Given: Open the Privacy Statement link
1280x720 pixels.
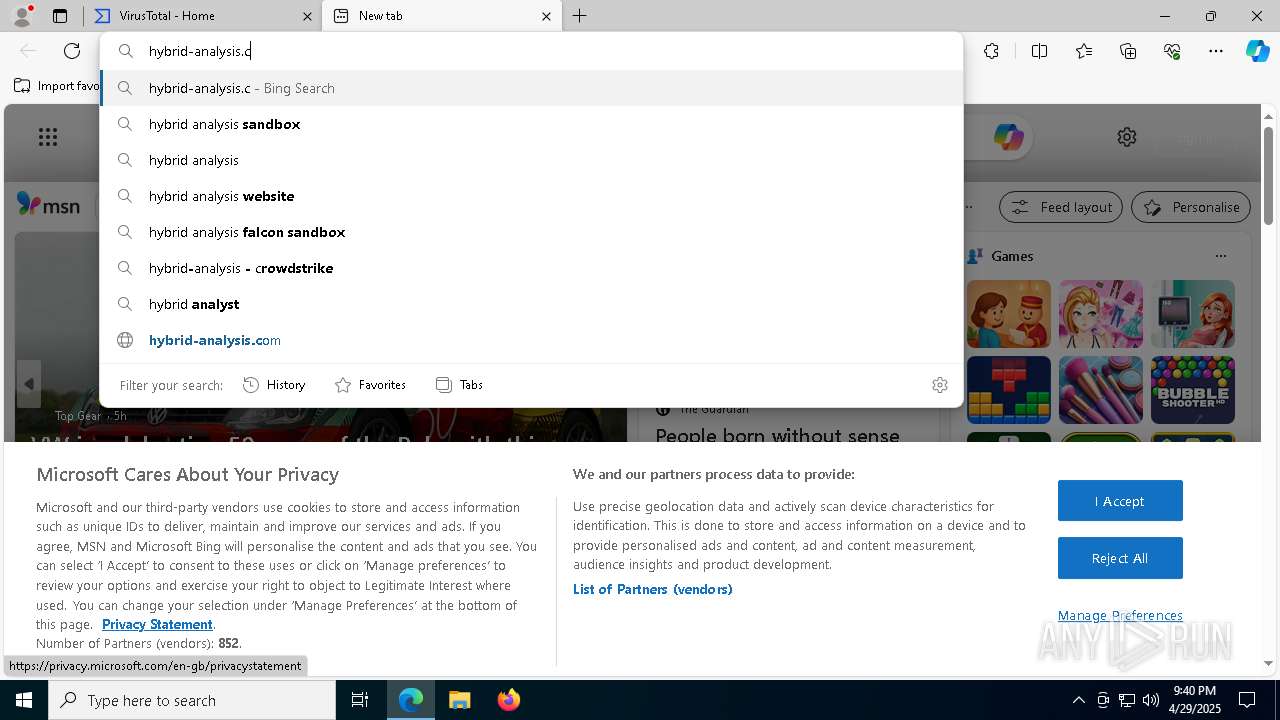Looking at the screenshot, I should tap(157, 624).
